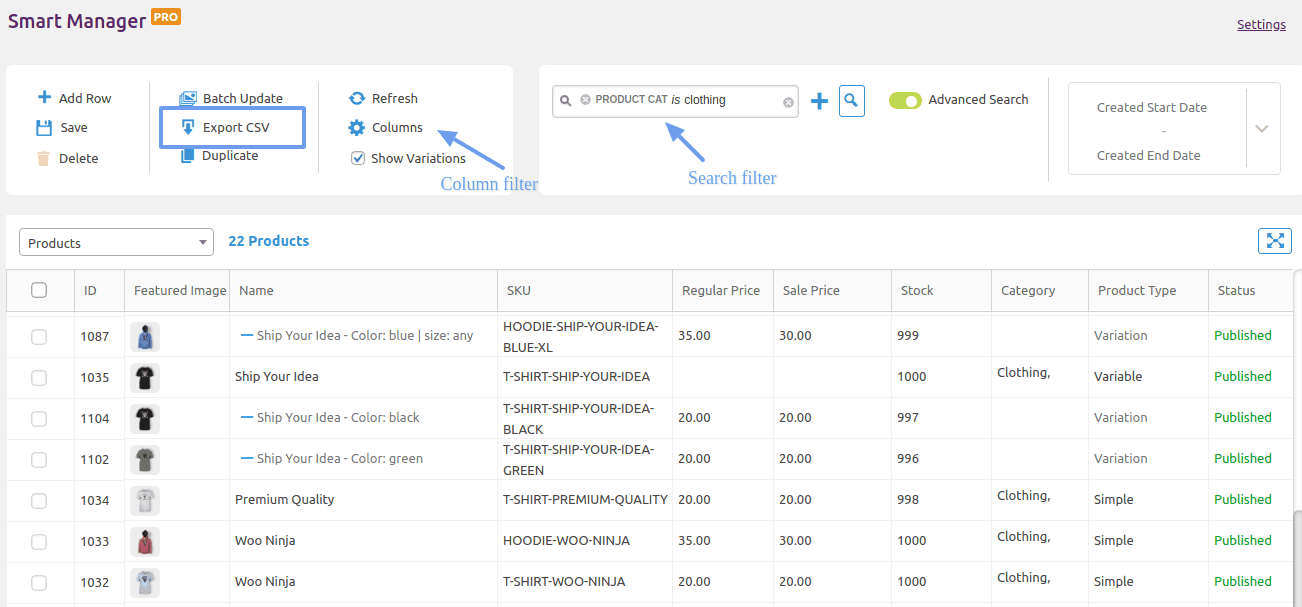Screen dimensions: 1302x607
Task: Click featured image of product 1087
Action: pyautogui.click(x=145, y=337)
